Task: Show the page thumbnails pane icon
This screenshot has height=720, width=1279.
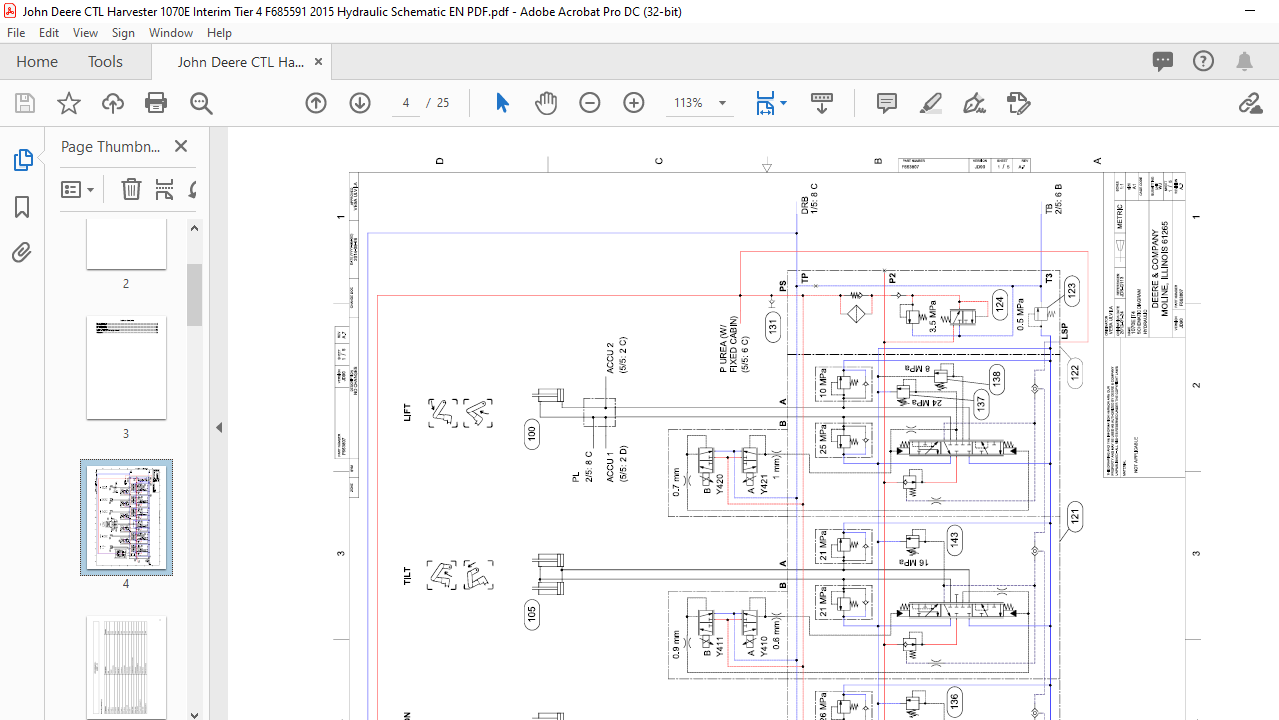Action: coord(22,160)
